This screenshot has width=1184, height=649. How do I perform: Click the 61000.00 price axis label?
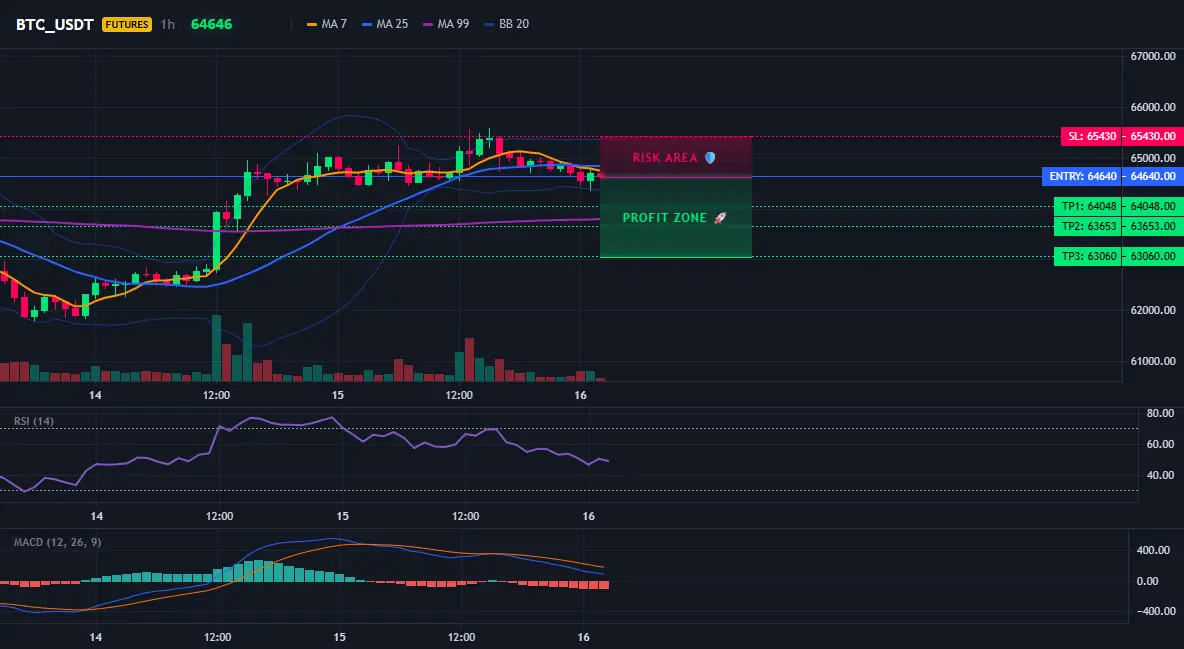point(1153,361)
